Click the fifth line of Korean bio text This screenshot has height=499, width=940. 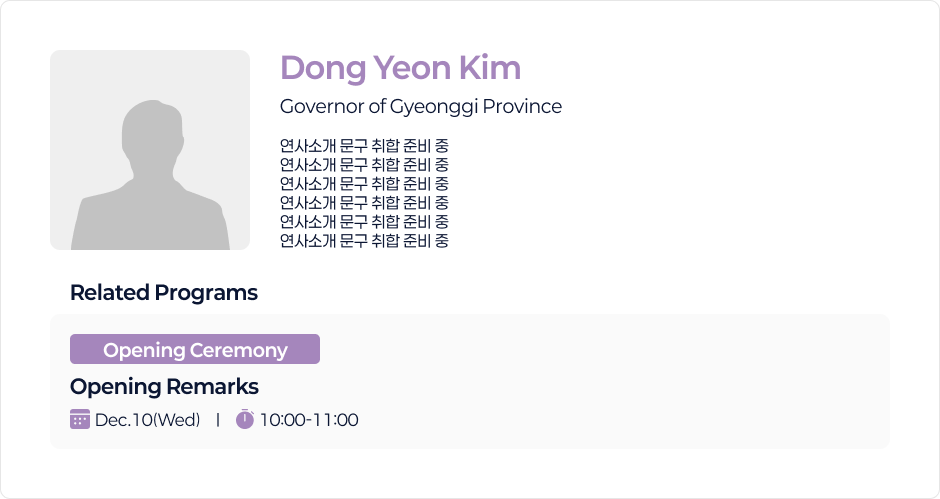pos(364,222)
